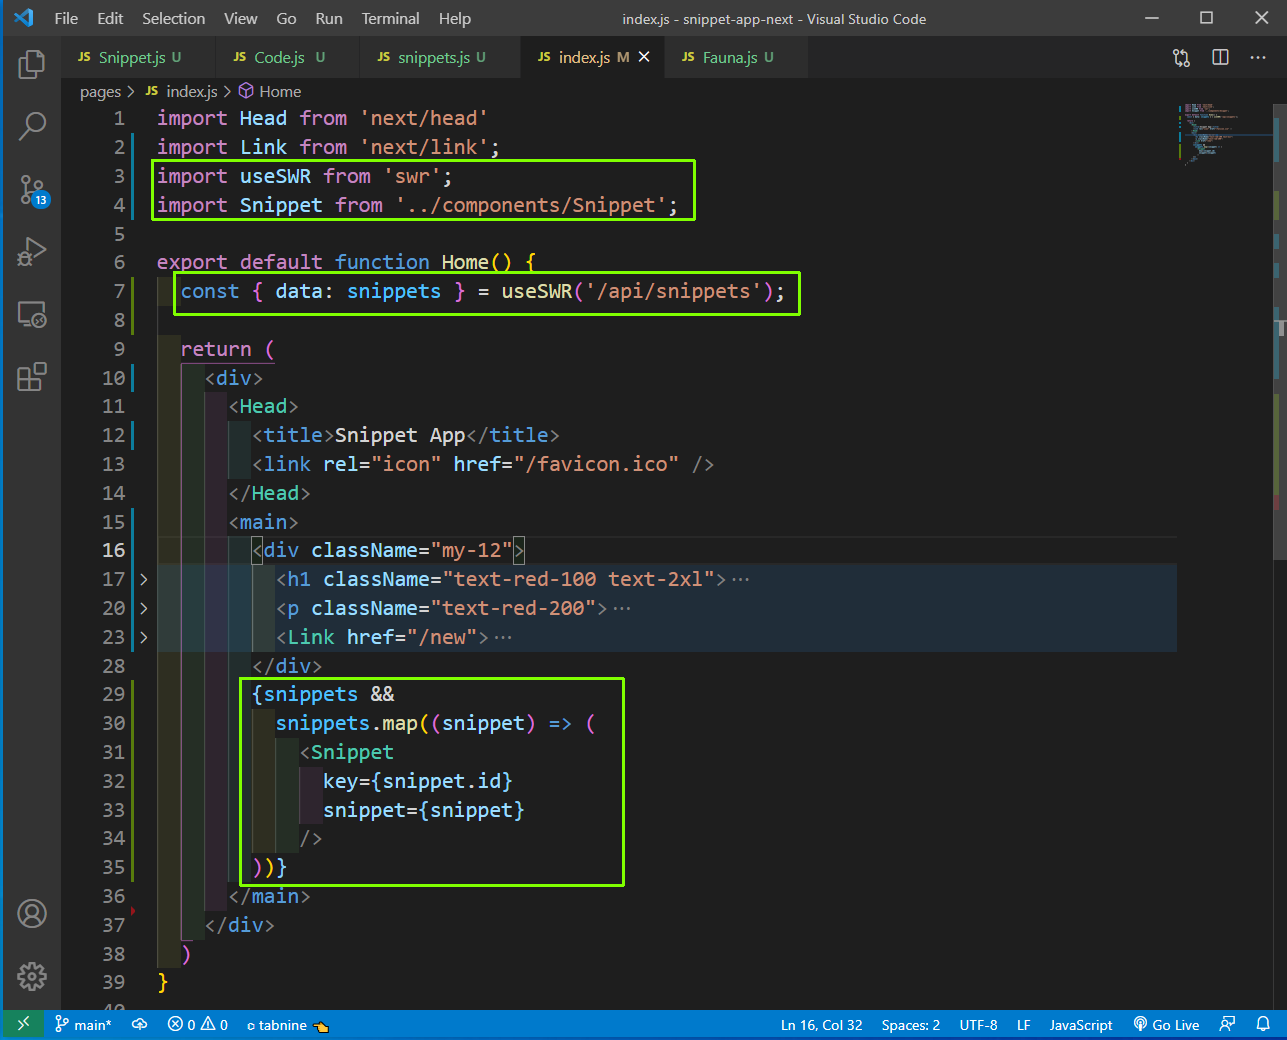Click the pages breadcrumb segment
The image size is (1287, 1040).
[100, 91]
